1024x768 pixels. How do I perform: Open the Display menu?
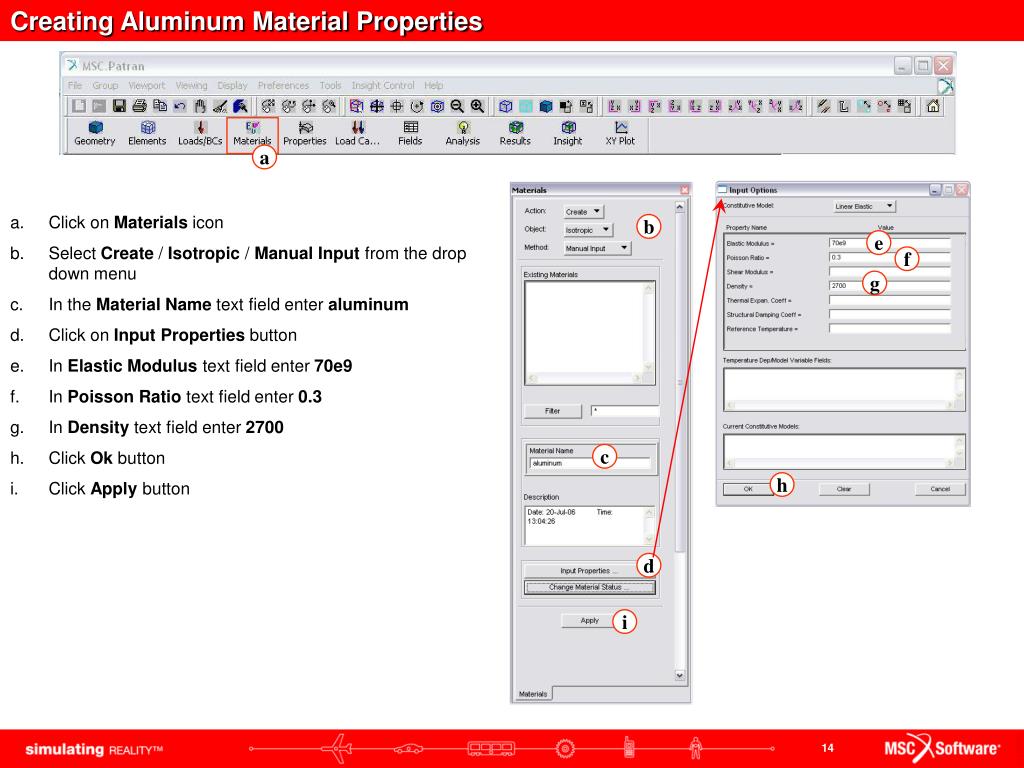pyautogui.click(x=232, y=86)
